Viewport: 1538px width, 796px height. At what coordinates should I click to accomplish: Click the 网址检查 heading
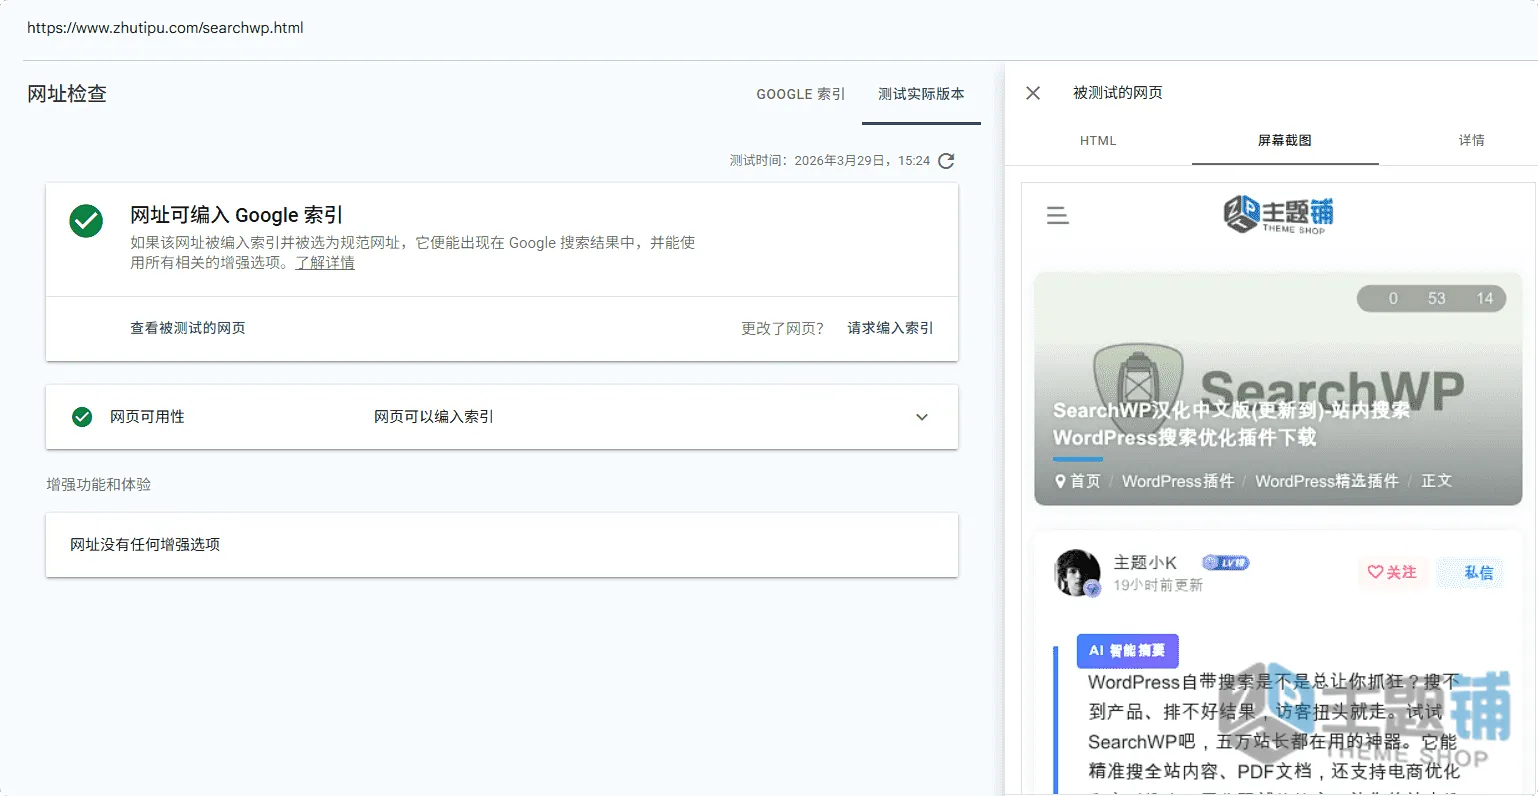tap(67, 94)
